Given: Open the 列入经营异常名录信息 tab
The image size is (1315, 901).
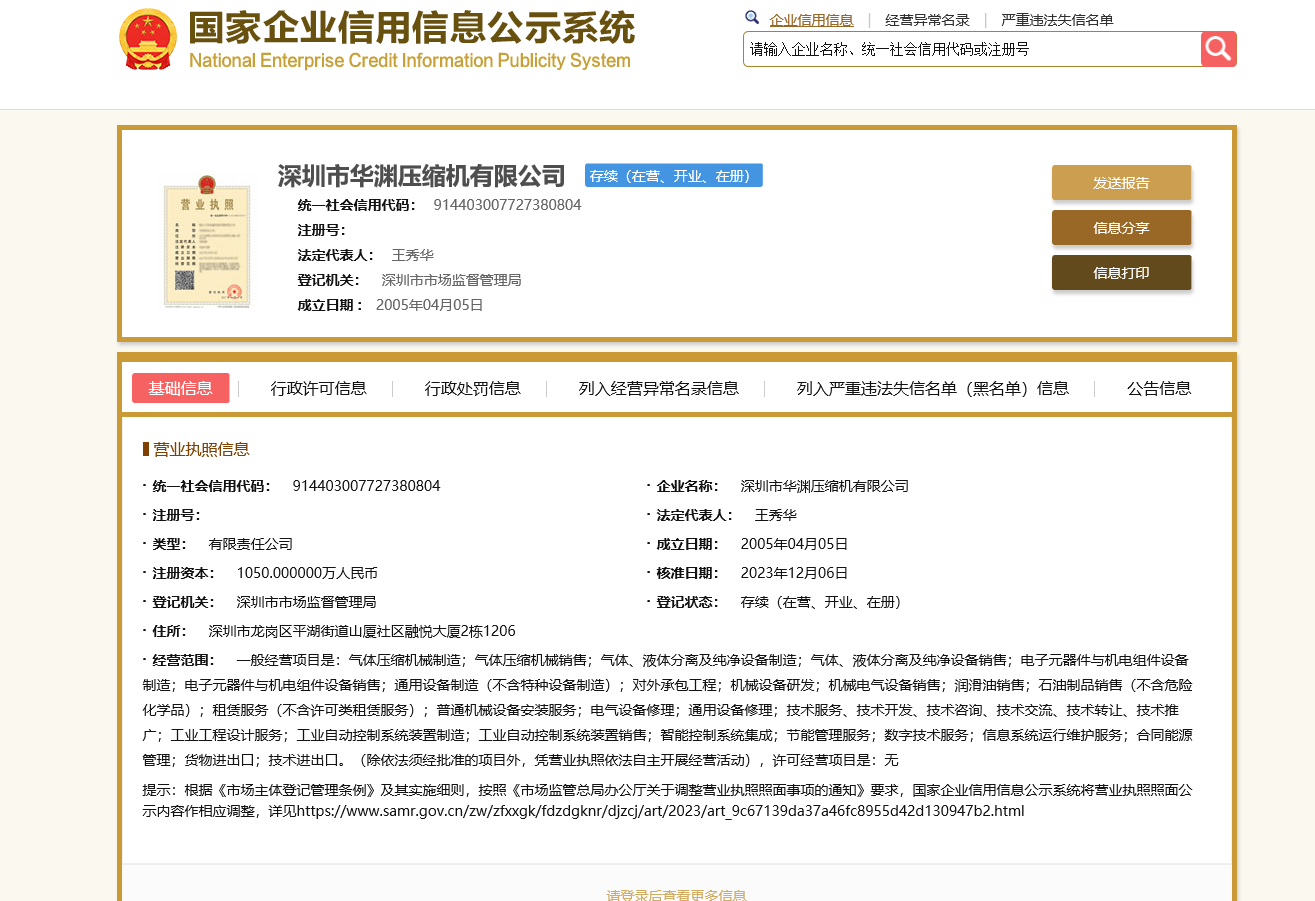Looking at the screenshot, I should [658, 388].
